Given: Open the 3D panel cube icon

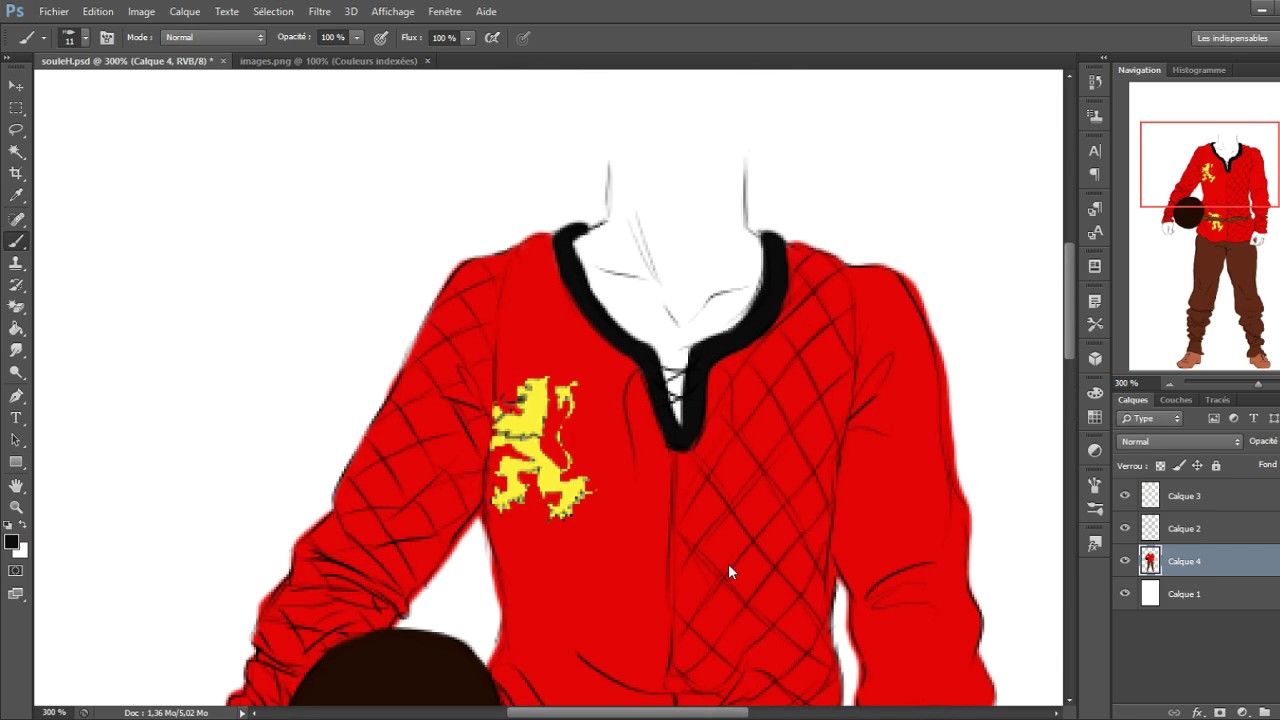Looking at the screenshot, I should [1095, 359].
